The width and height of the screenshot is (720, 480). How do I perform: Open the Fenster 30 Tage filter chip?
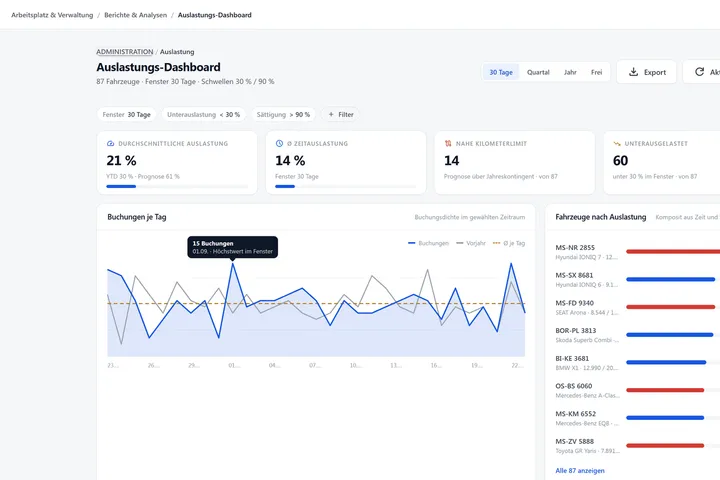coord(126,114)
